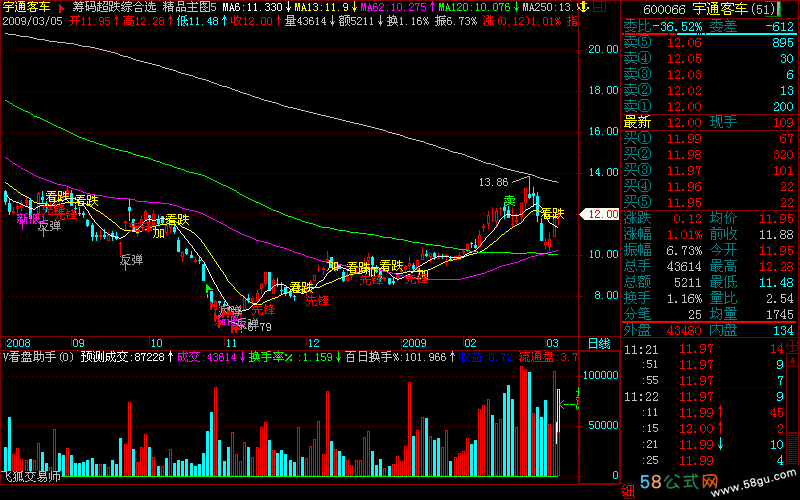Screen dimensions: 800x500
Task: Select the 11:21 tick row with volume 14
Action: (704, 349)
